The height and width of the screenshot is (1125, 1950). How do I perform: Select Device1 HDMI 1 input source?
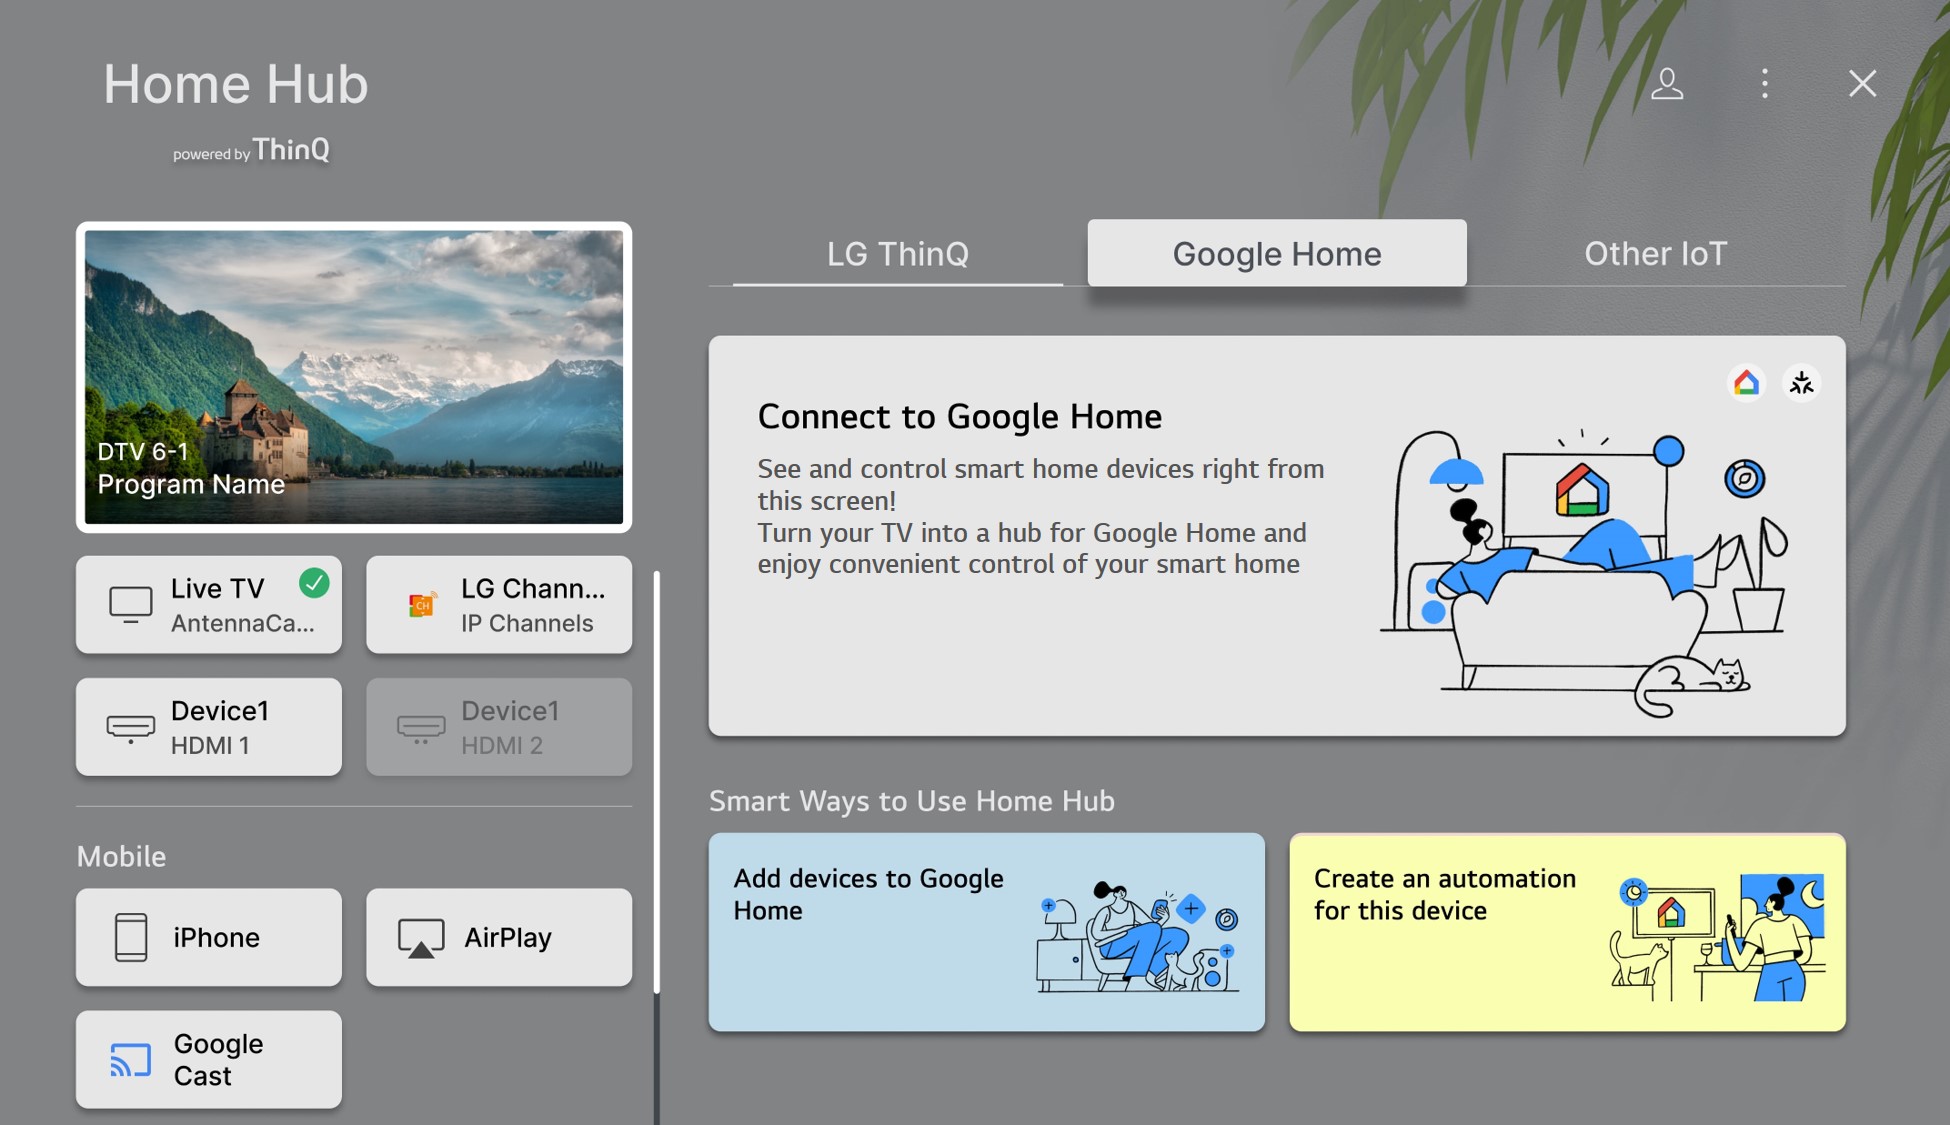point(209,726)
